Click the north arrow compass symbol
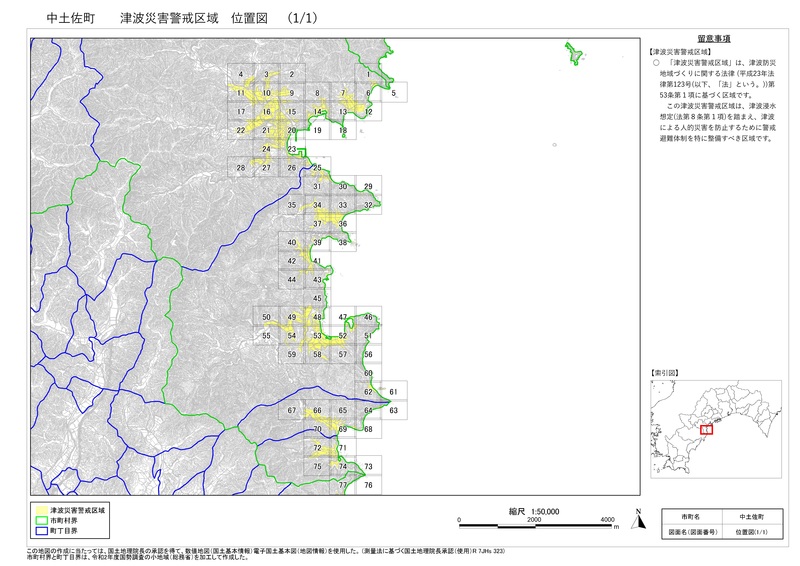 coord(637,516)
